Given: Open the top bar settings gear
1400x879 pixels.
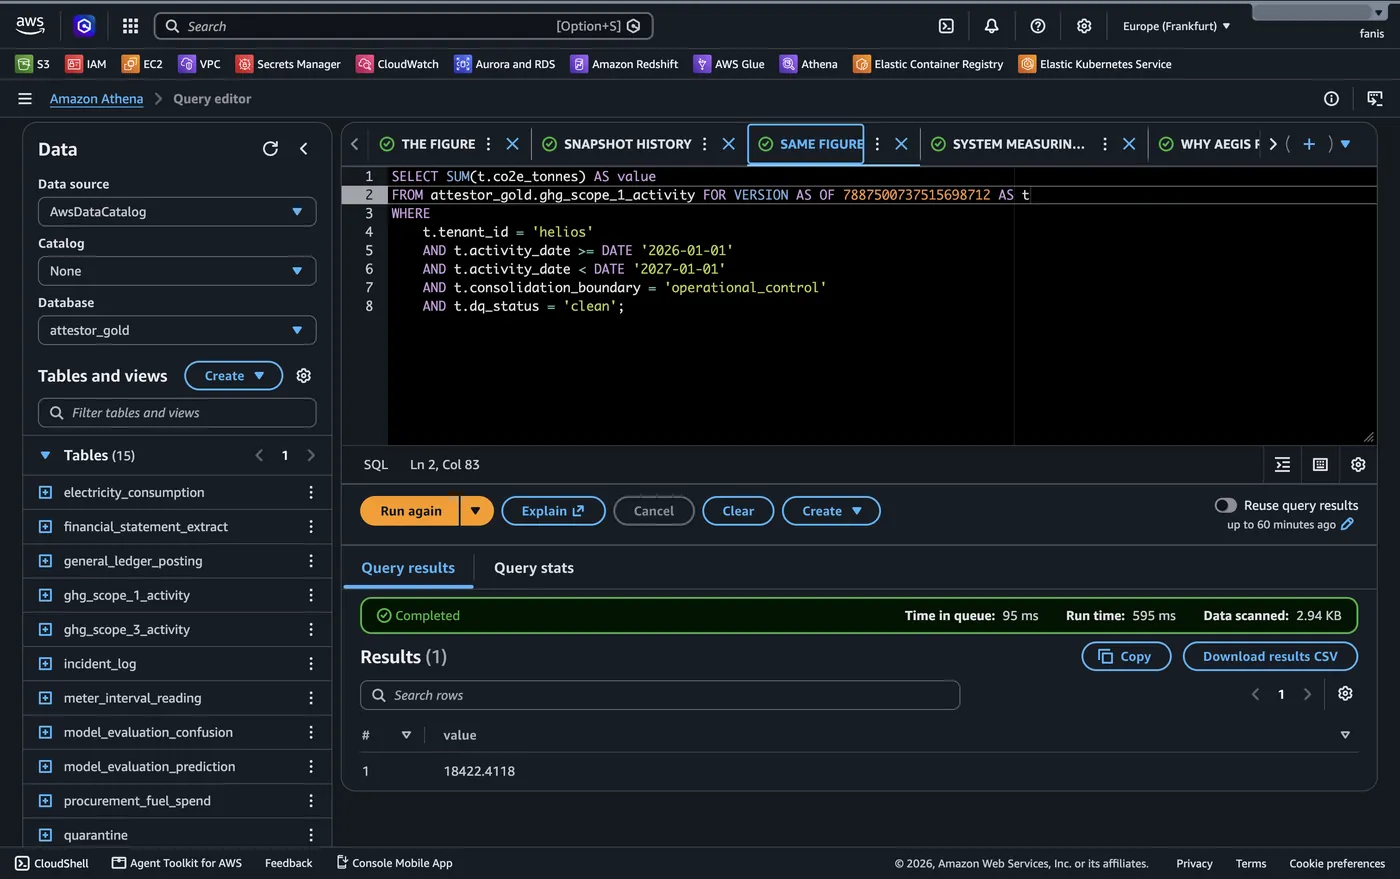Looking at the screenshot, I should (x=1084, y=26).
